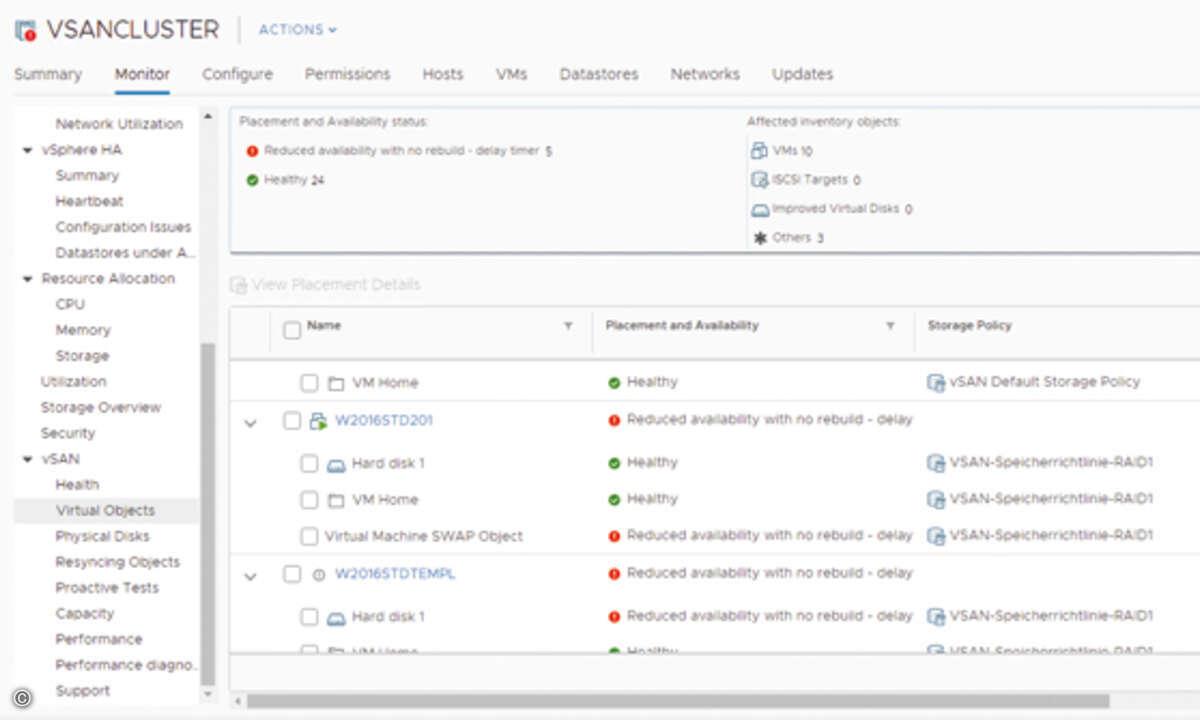
Task: Open Heartbeat under vSphere HA
Action: (90, 201)
